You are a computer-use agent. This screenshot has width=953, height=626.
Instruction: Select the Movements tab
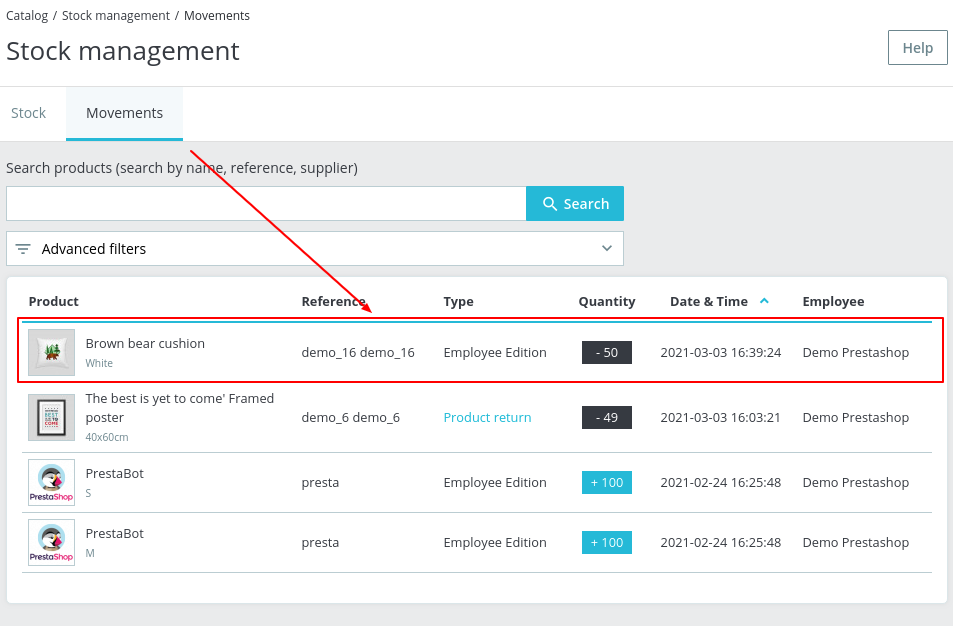click(124, 113)
